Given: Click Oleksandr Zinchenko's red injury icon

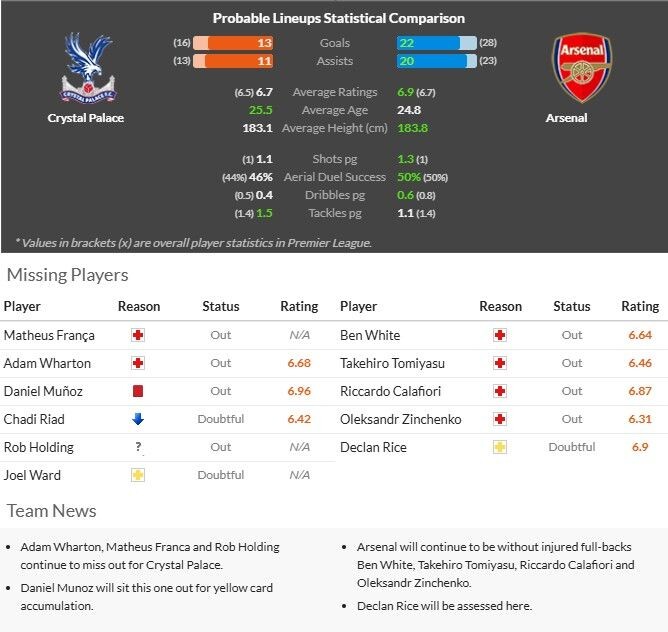Looking at the screenshot, I should point(500,419).
